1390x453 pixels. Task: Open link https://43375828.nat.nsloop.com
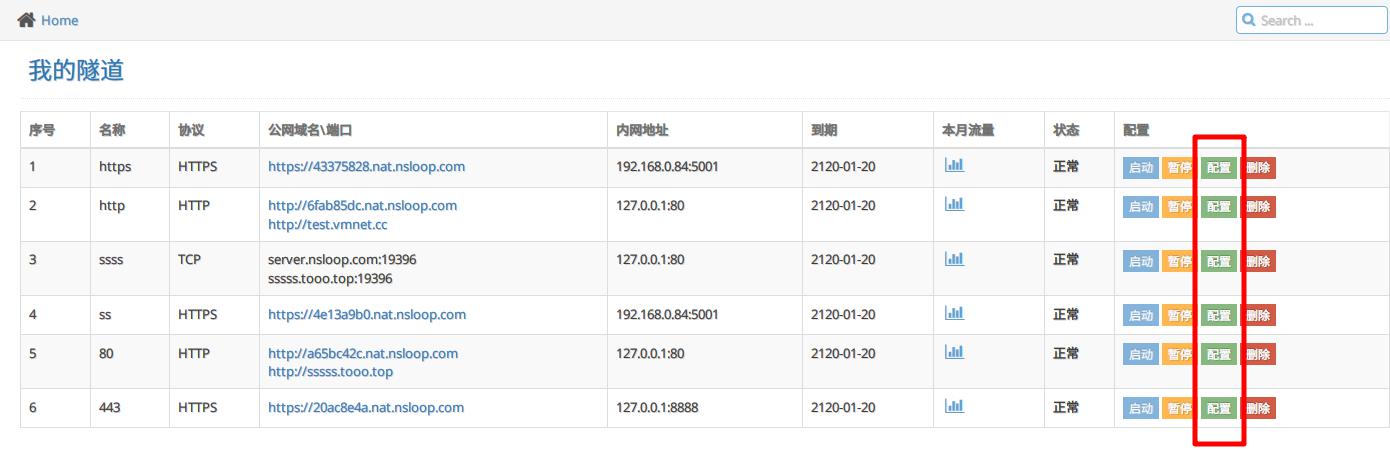[x=366, y=167]
